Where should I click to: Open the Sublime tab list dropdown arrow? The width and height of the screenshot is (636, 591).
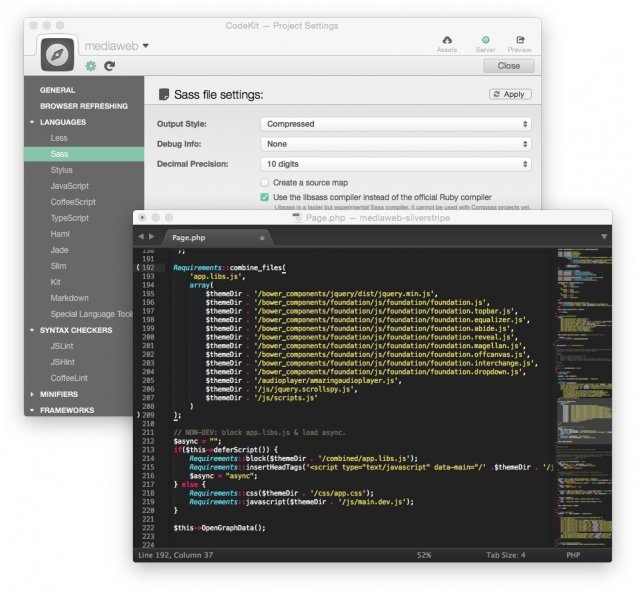604,236
